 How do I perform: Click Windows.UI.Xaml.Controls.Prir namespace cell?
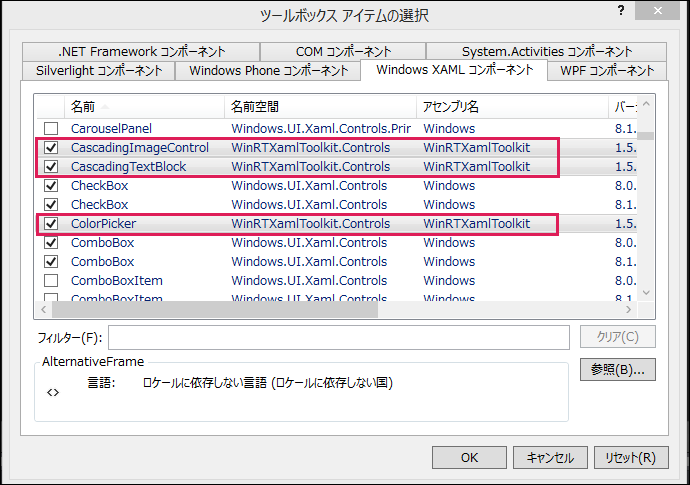pos(321,129)
